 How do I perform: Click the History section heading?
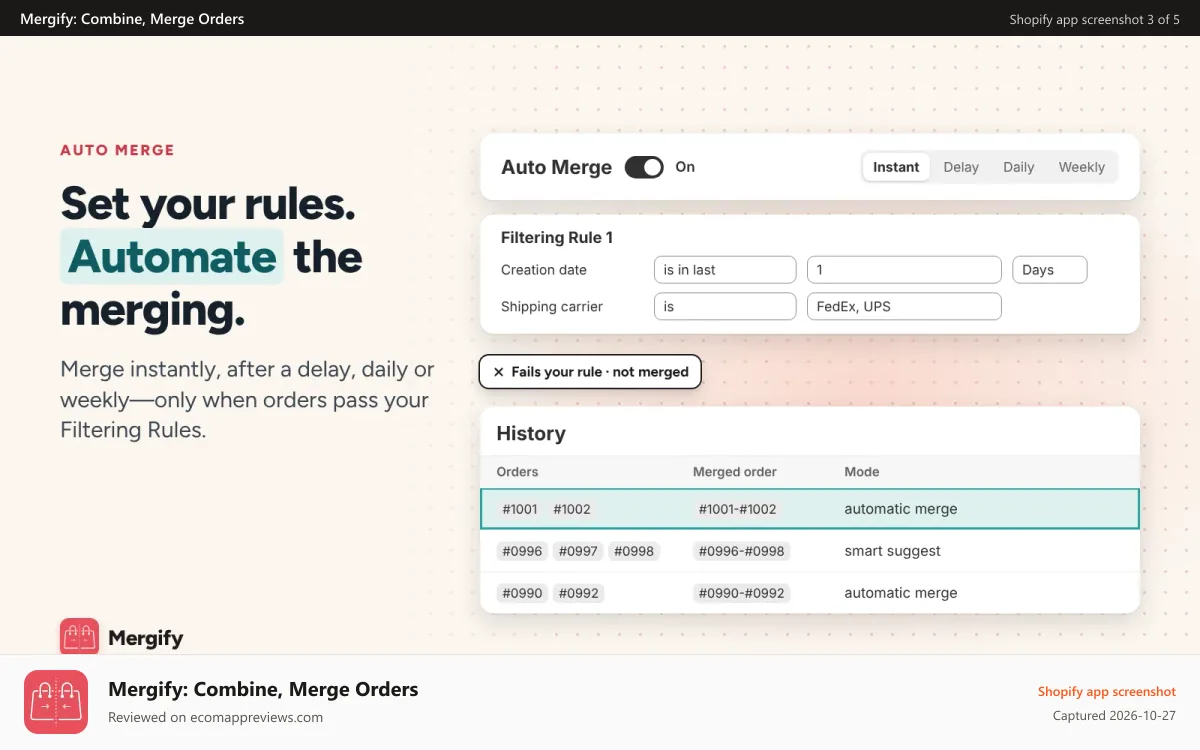pyautogui.click(x=531, y=433)
